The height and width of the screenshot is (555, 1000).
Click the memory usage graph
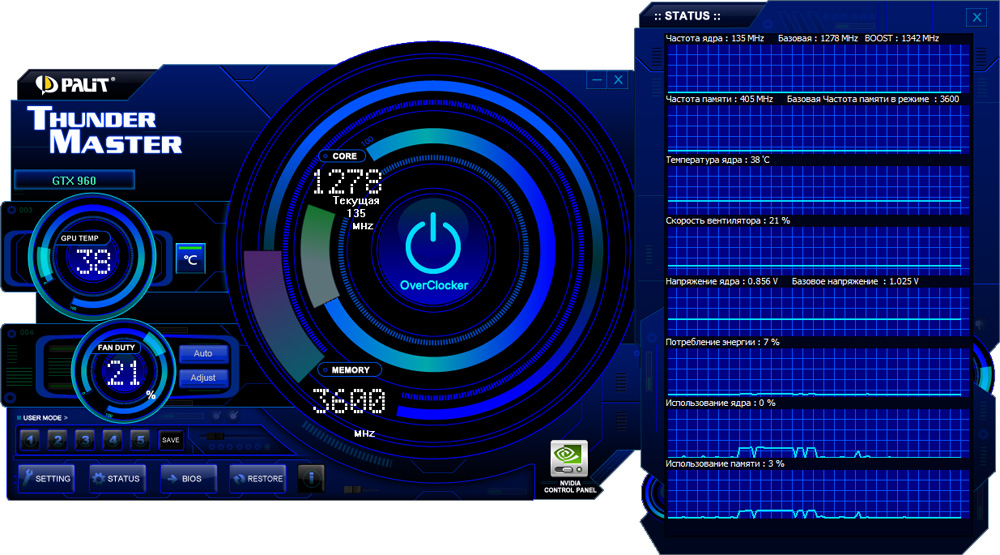click(818, 494)
